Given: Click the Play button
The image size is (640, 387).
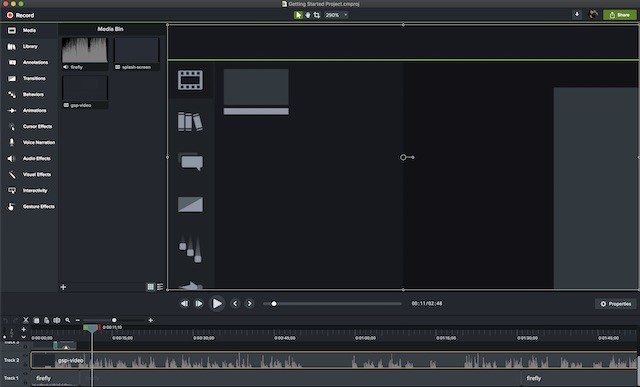Looking at the screenshot, I should coord(217,303).
